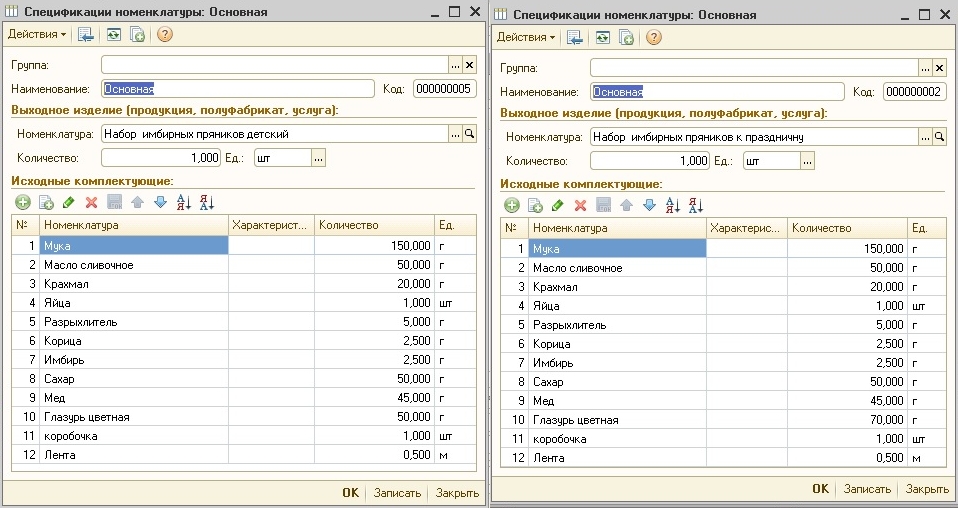The height and width of the screenshot is (508, 958).
Task: Click Закрыть button in right window
Action: 927,488
